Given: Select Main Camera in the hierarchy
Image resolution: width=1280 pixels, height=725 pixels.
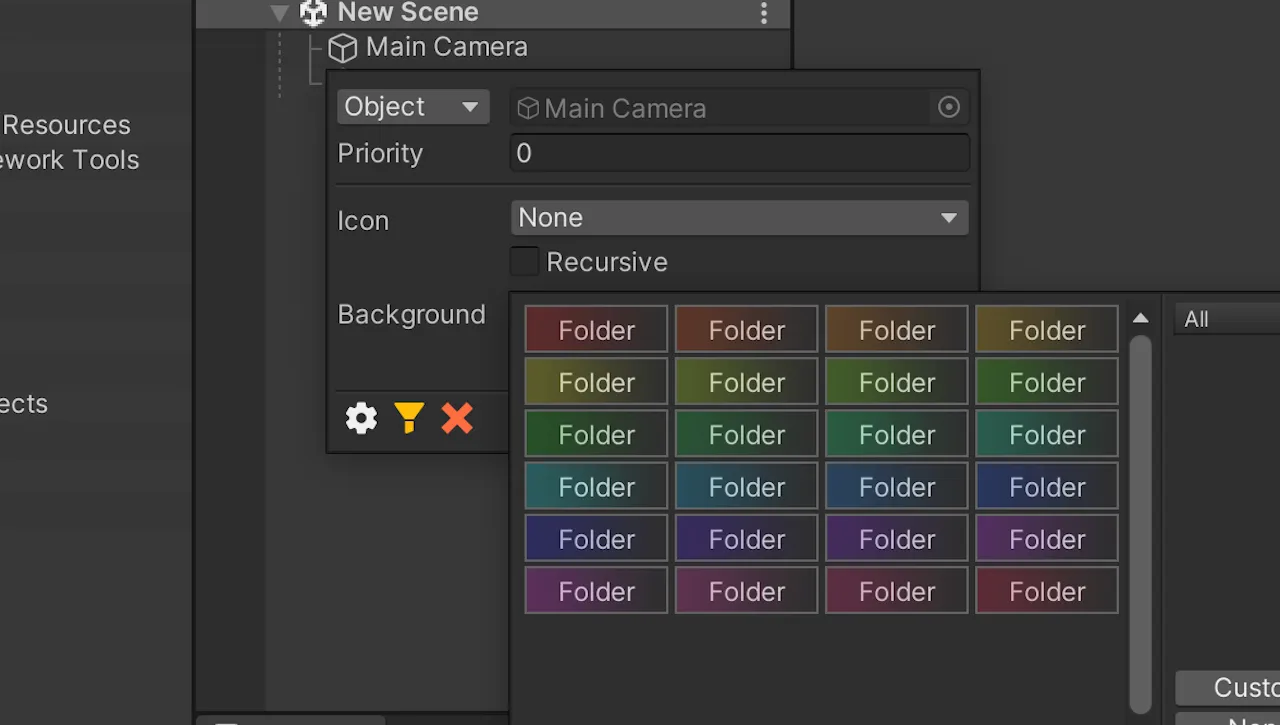Looking at the screenshot, I should [446, 47].
